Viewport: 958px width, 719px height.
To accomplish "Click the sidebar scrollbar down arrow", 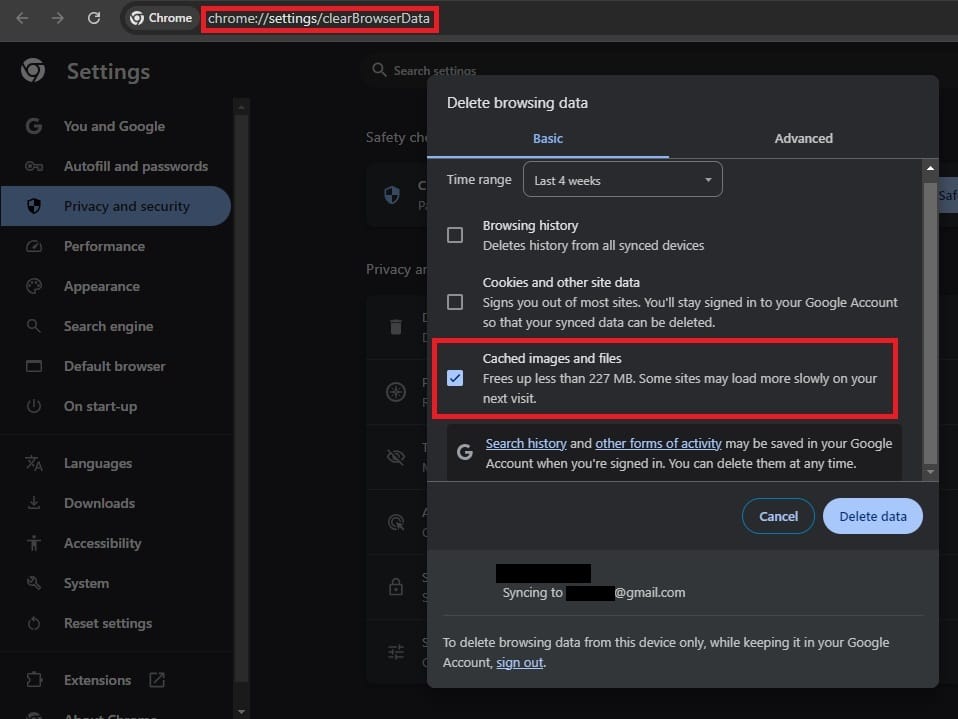I will (241, 712).
